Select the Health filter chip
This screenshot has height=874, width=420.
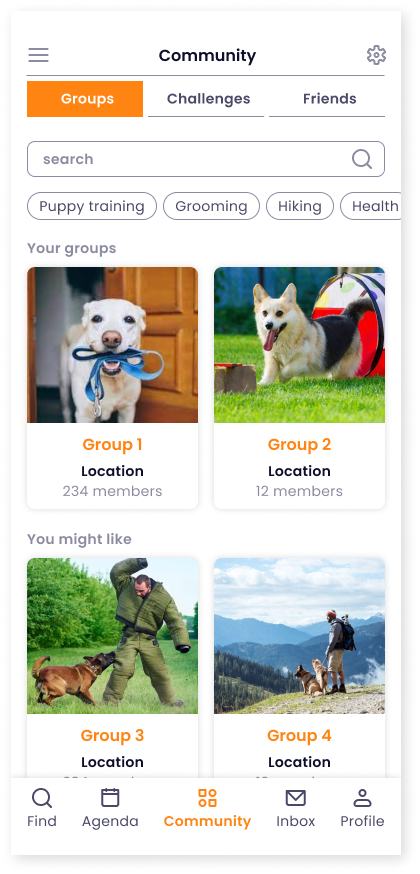[371, 206]
